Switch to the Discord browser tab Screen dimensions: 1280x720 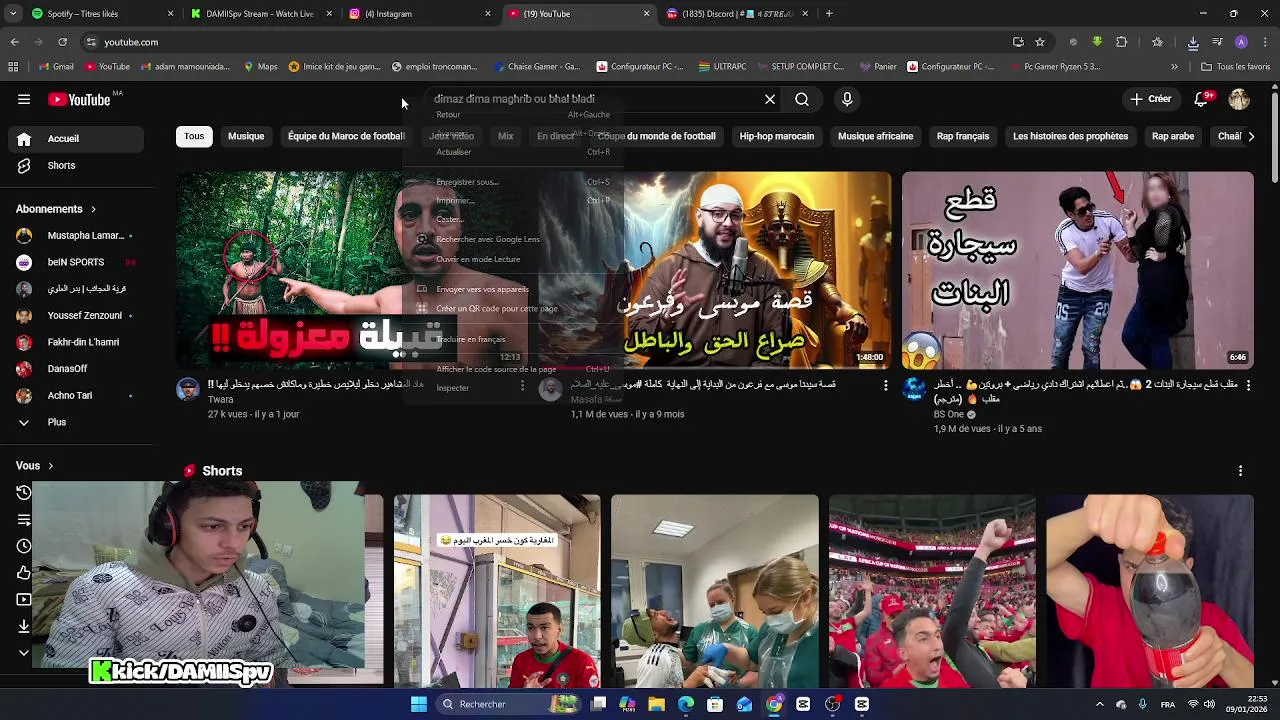[x=736, y=14]
